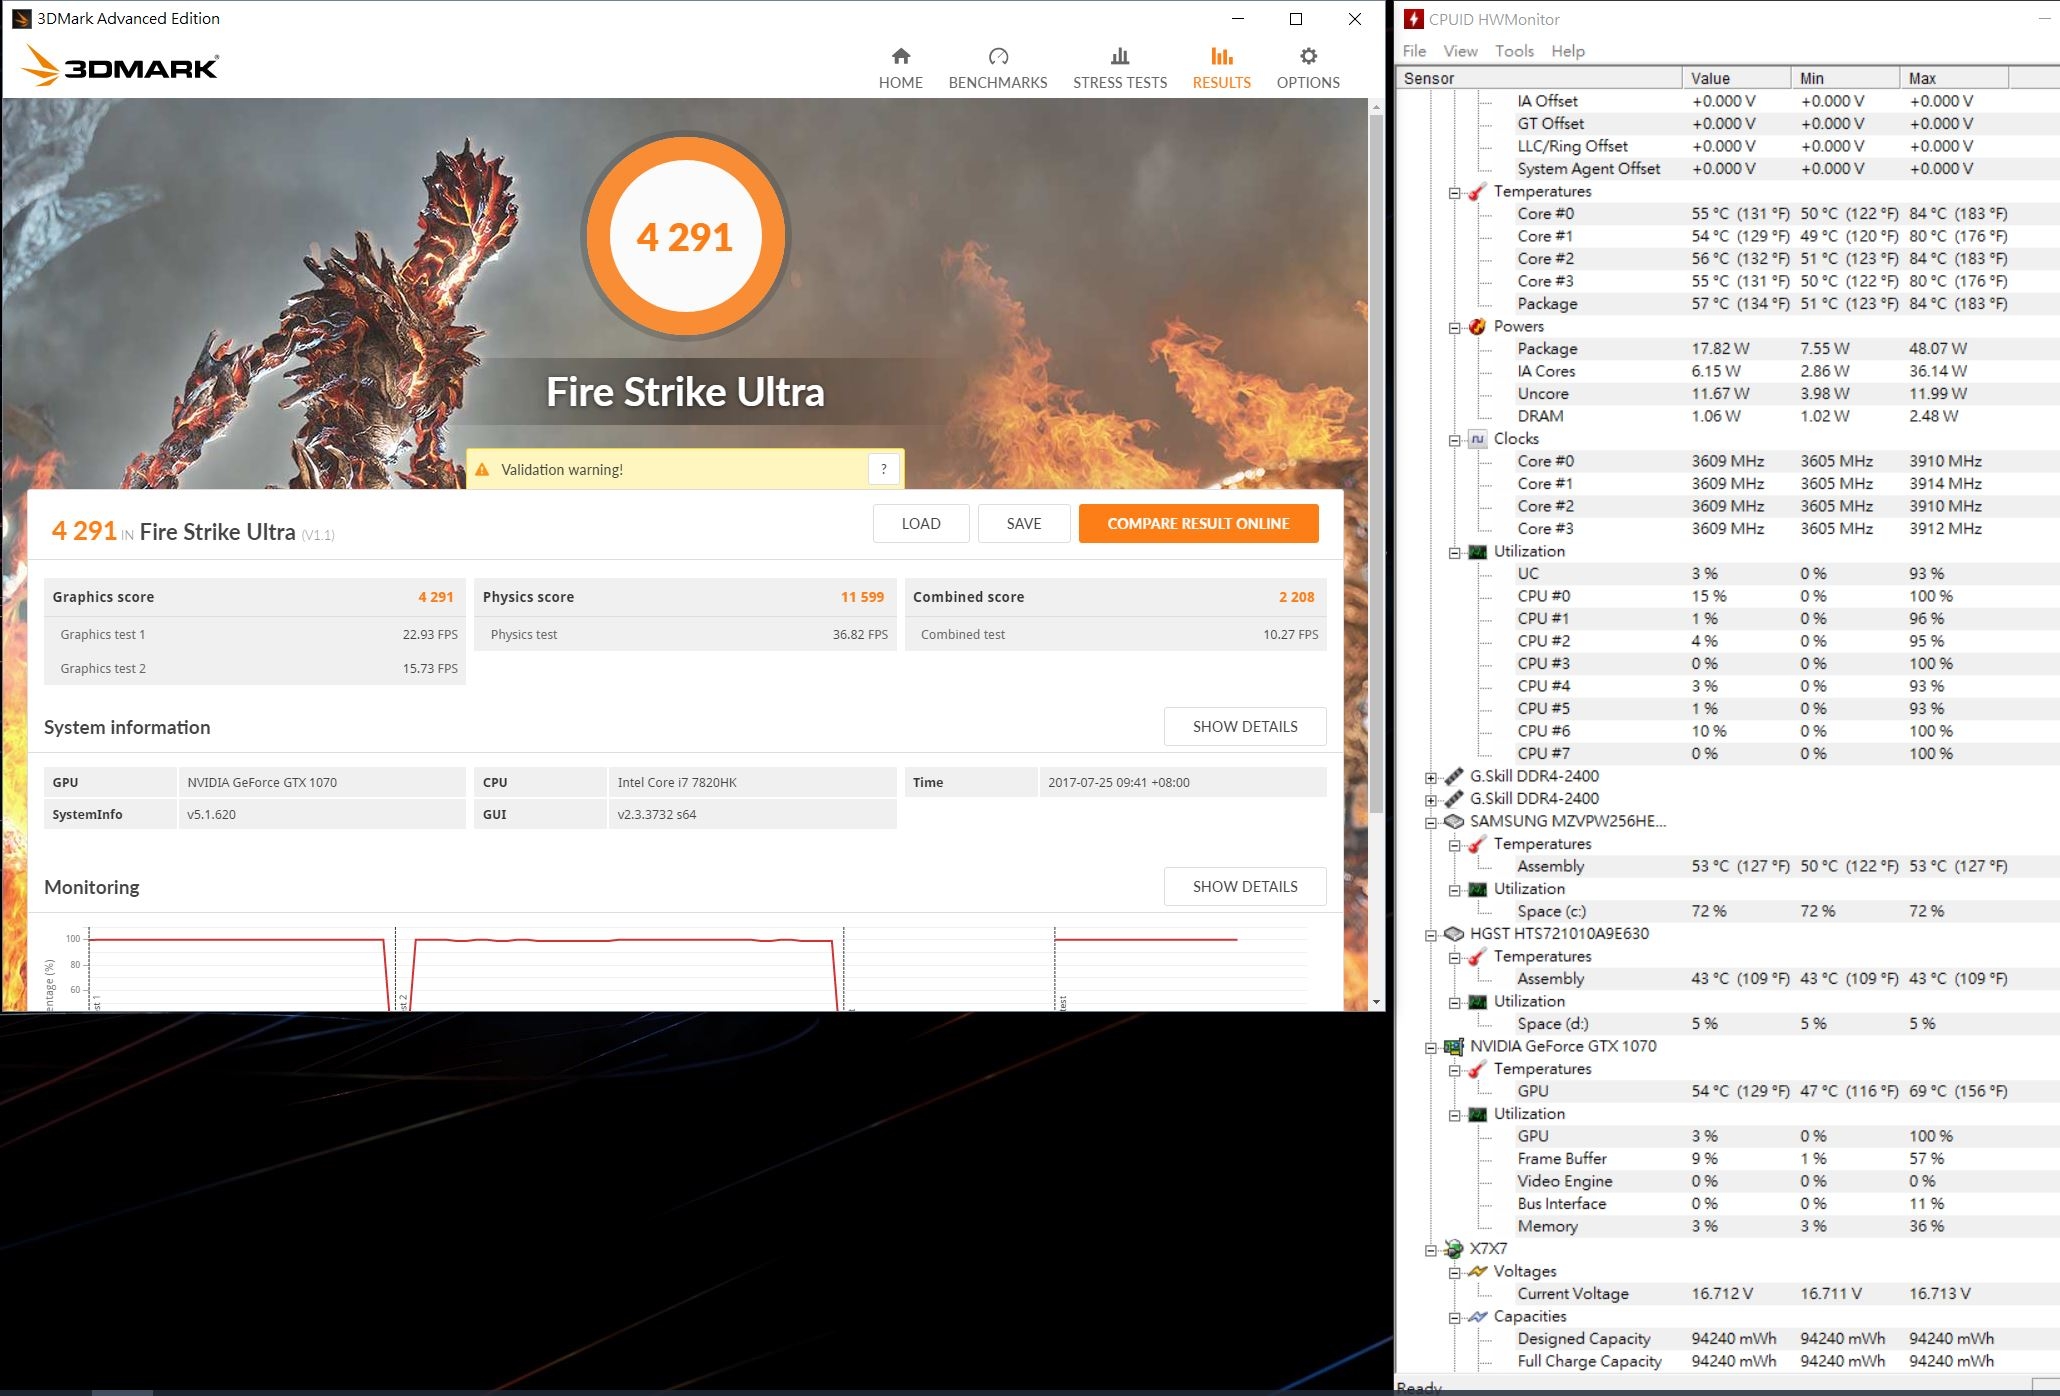The height and width of the screenshot is (1396, 2060).
Task: Click the HGST HTS721010A9E630 drive icon
Action: click(x=1454, y=934)
